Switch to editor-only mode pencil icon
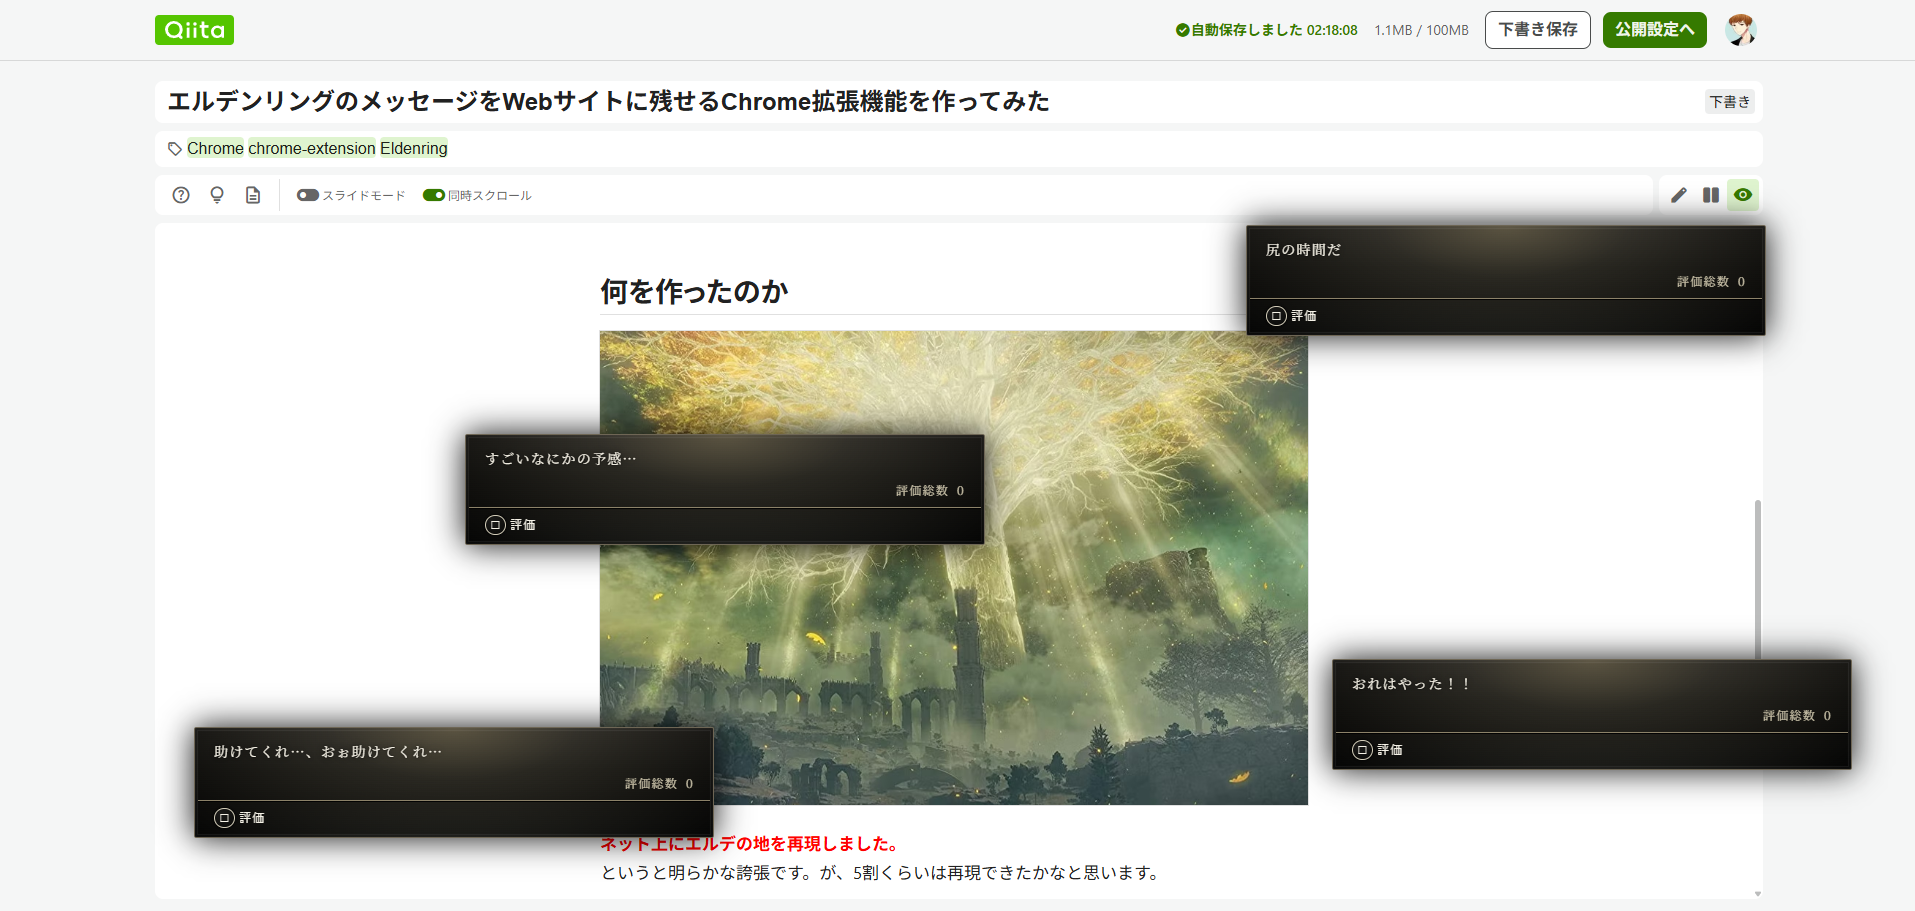Image resolution: width=1915 pixels, height=911 pixels. 1679,195
